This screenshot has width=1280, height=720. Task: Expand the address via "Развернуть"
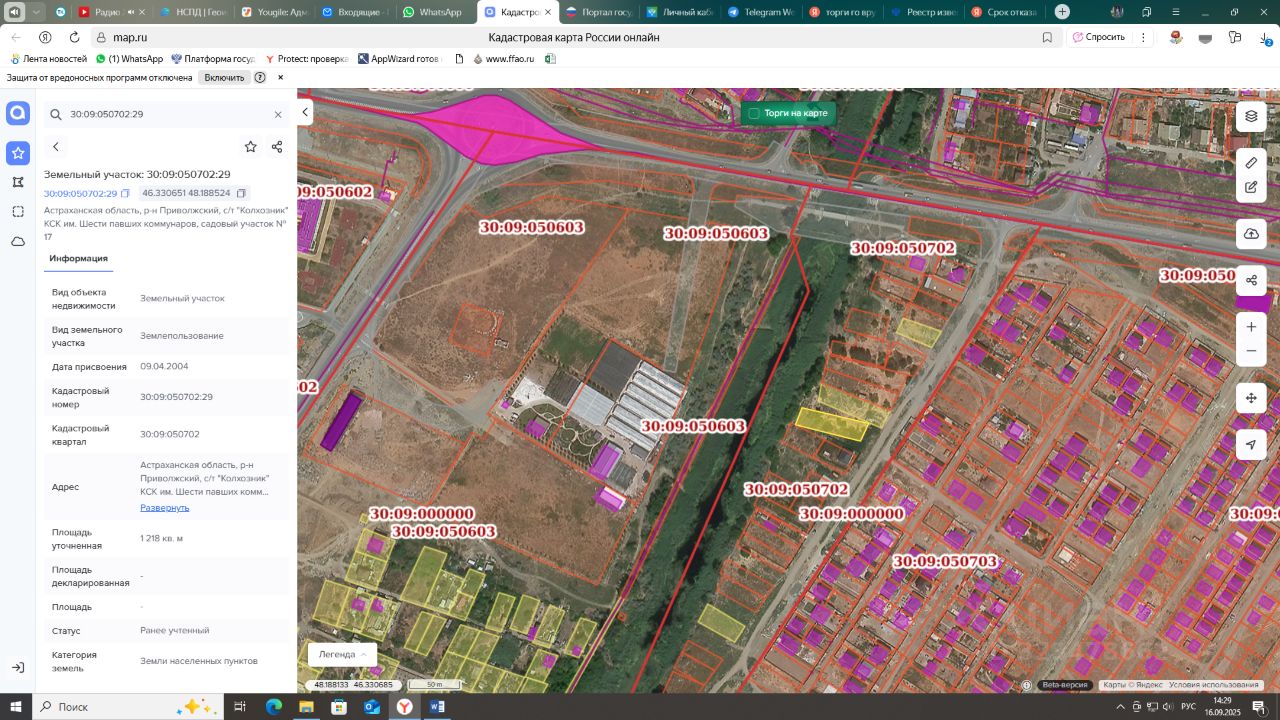click(164, 507)
